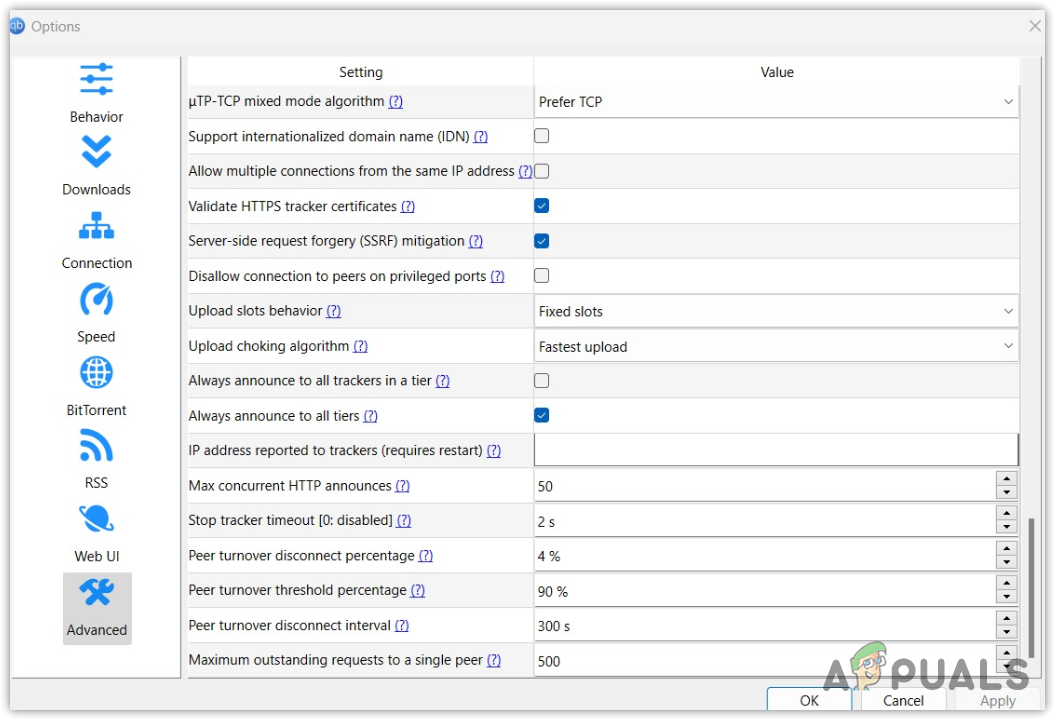Click the Setting column header
Viewport: 1055px width, 720px height.
coord(360,72)
